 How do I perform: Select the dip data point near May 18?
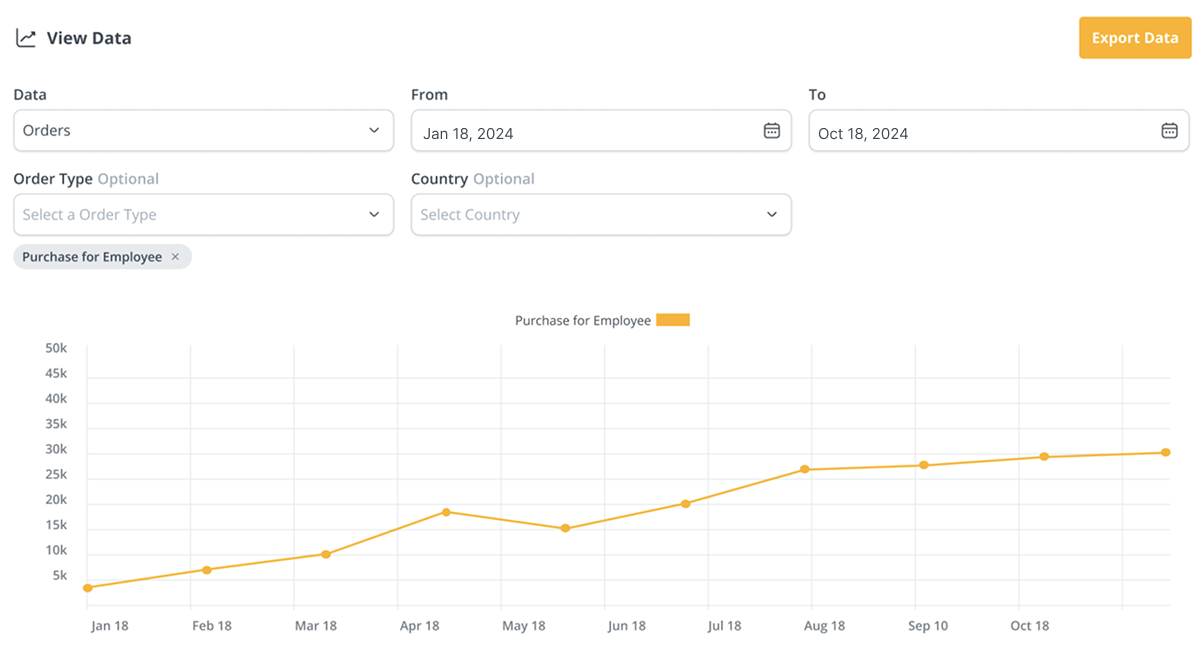pyautogui.click(x=565, y=528)
